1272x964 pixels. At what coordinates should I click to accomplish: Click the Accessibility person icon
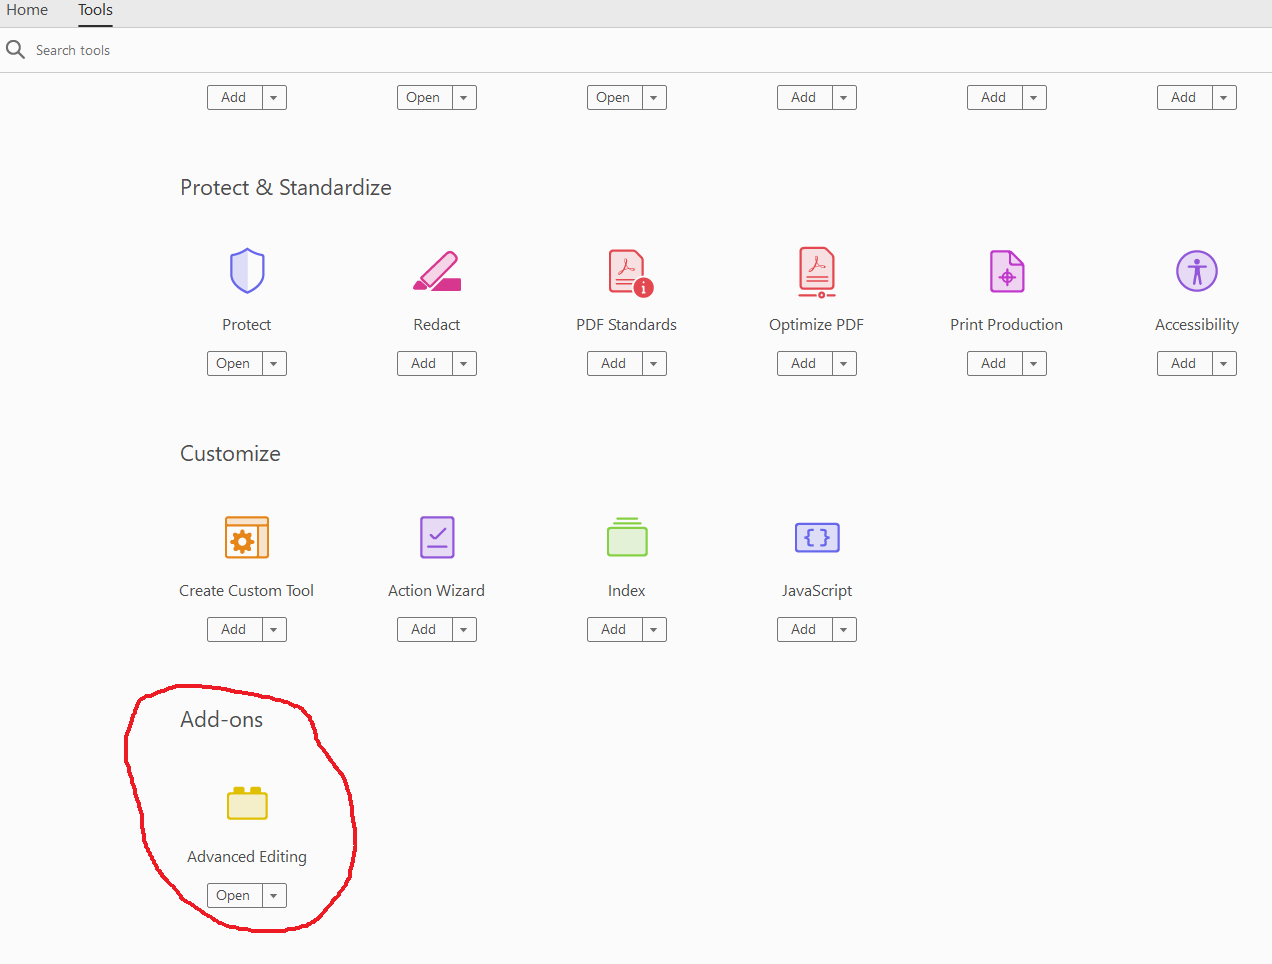pyautogui.click(x=1197, y=270)
